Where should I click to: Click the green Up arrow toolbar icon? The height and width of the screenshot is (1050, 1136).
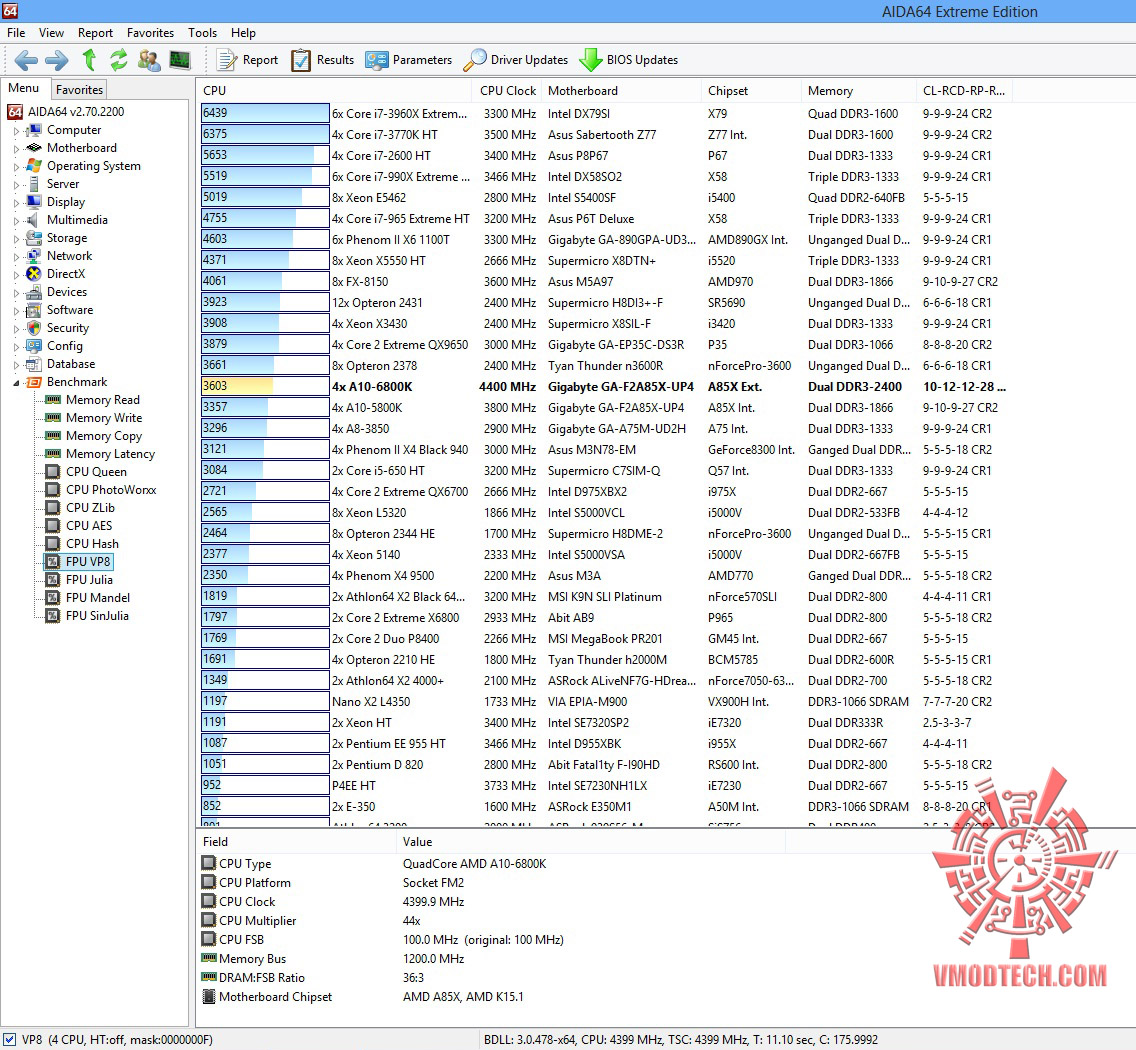point(89,60)
